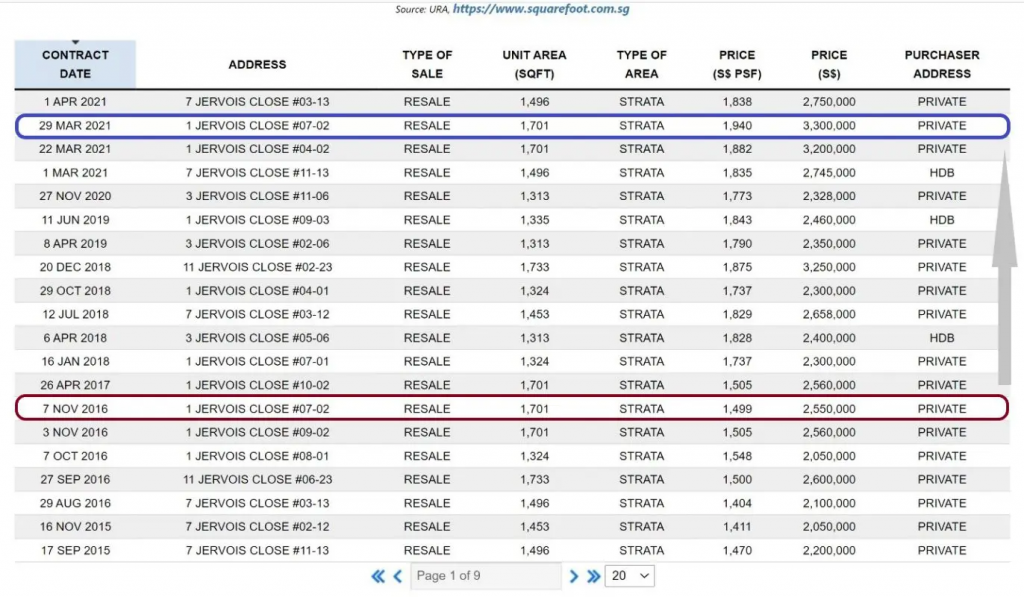Jump to the last page with double-right arrows
The width and height of the screenshot is (1024, 597).
pos(593,576)
